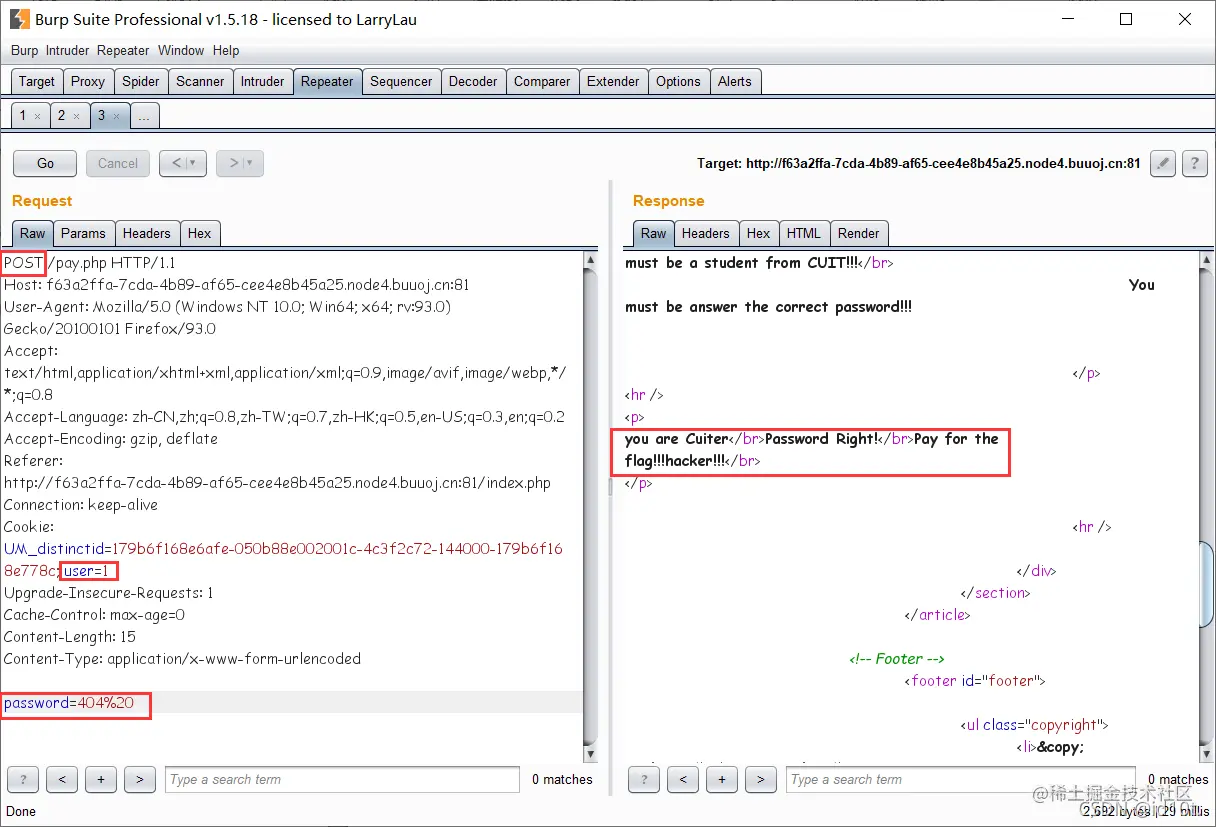Click the Burp Suite title bar logo

click(x=19, y=19)
